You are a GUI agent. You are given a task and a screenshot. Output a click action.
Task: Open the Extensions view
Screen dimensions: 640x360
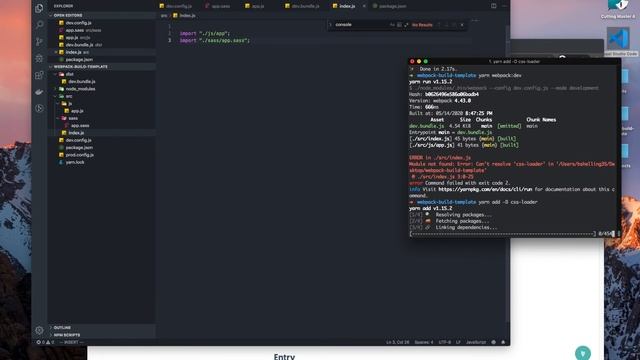39,75
